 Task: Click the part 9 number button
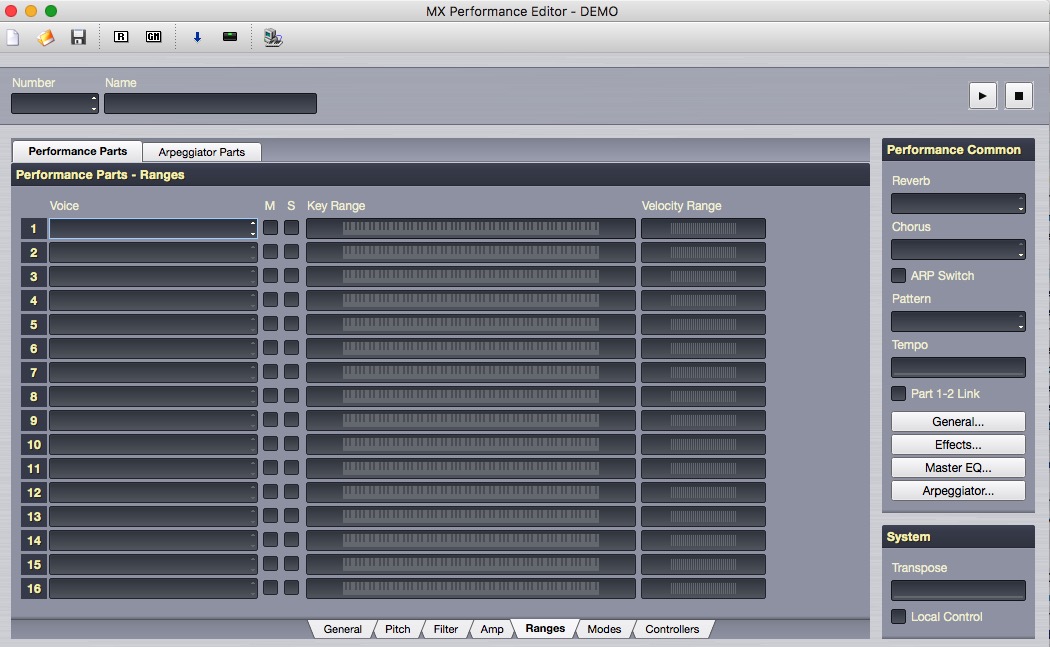pyautogui.click(x=33, y=421)
